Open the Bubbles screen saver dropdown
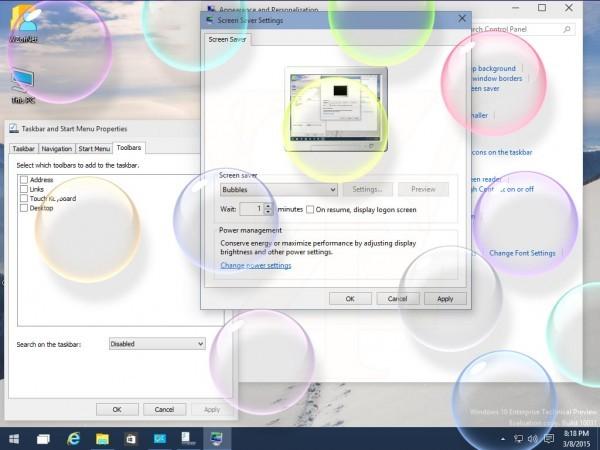 pyautogui.click(x=279, y=189)
